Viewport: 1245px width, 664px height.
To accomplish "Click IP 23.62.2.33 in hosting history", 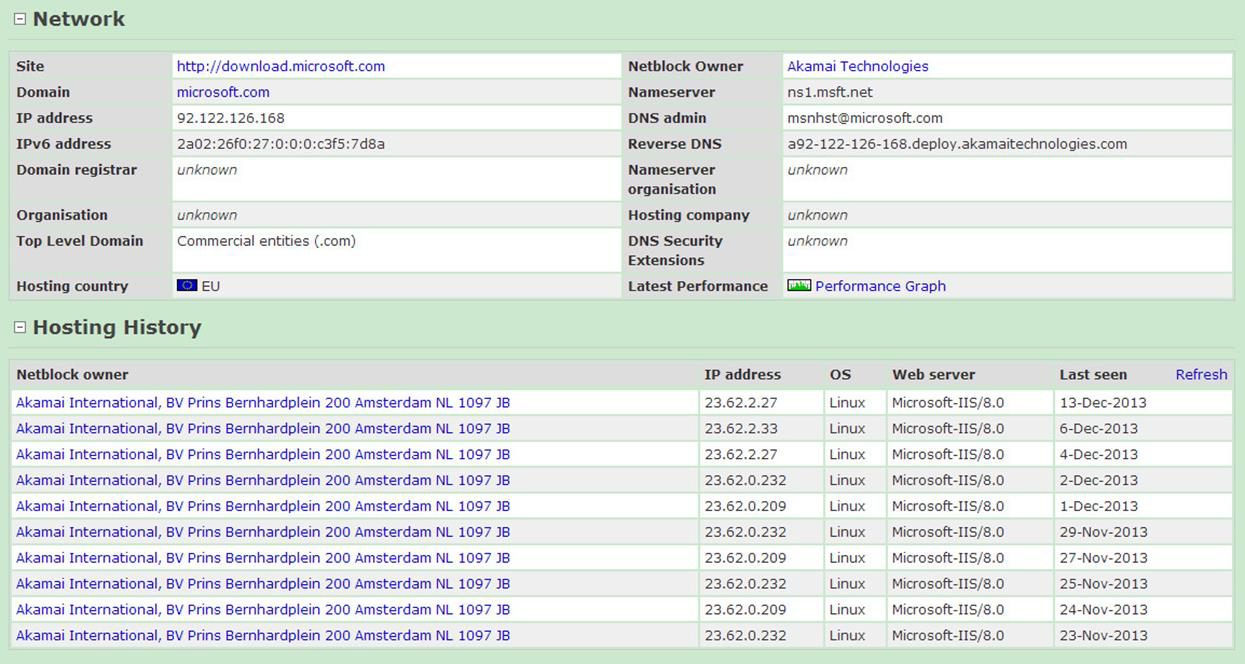I will pos(741,428).
